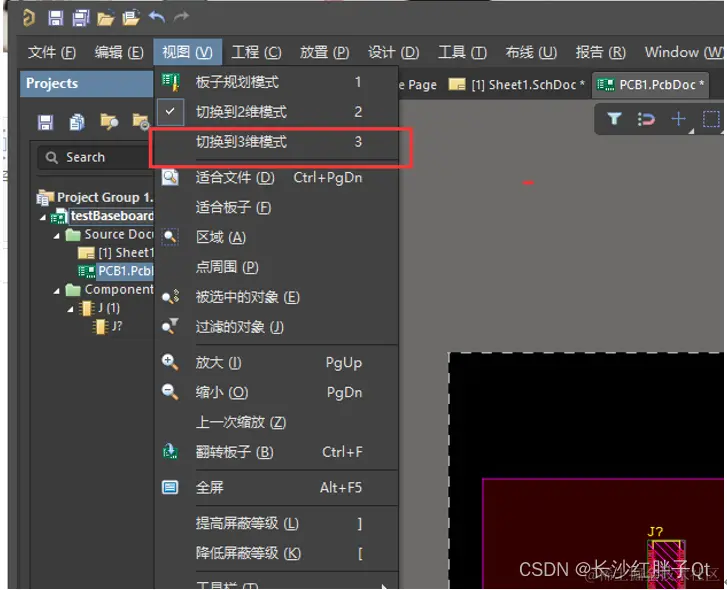Open the 工程 (C) menu
The width and height of the screenshot is (727, 590).
[x=256, y=52]
